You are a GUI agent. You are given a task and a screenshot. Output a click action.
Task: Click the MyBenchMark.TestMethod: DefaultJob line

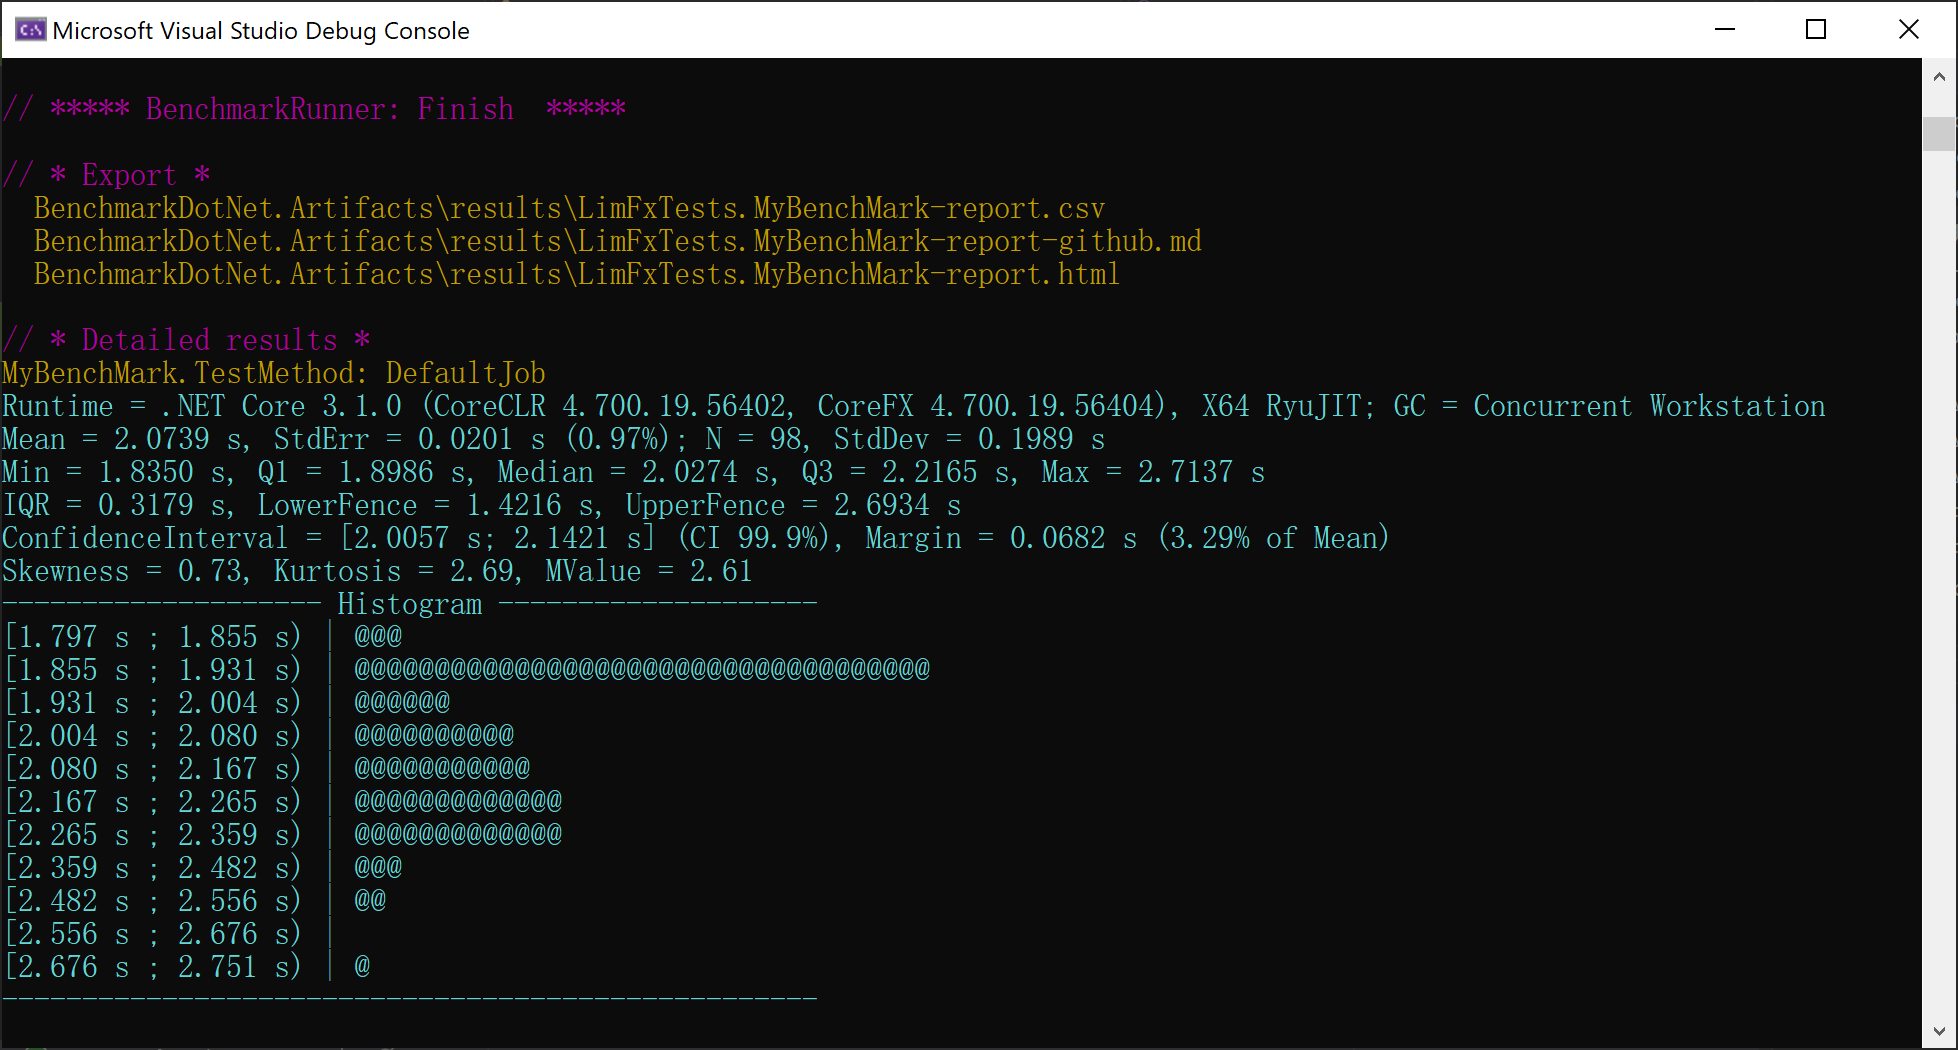point(274,373)
